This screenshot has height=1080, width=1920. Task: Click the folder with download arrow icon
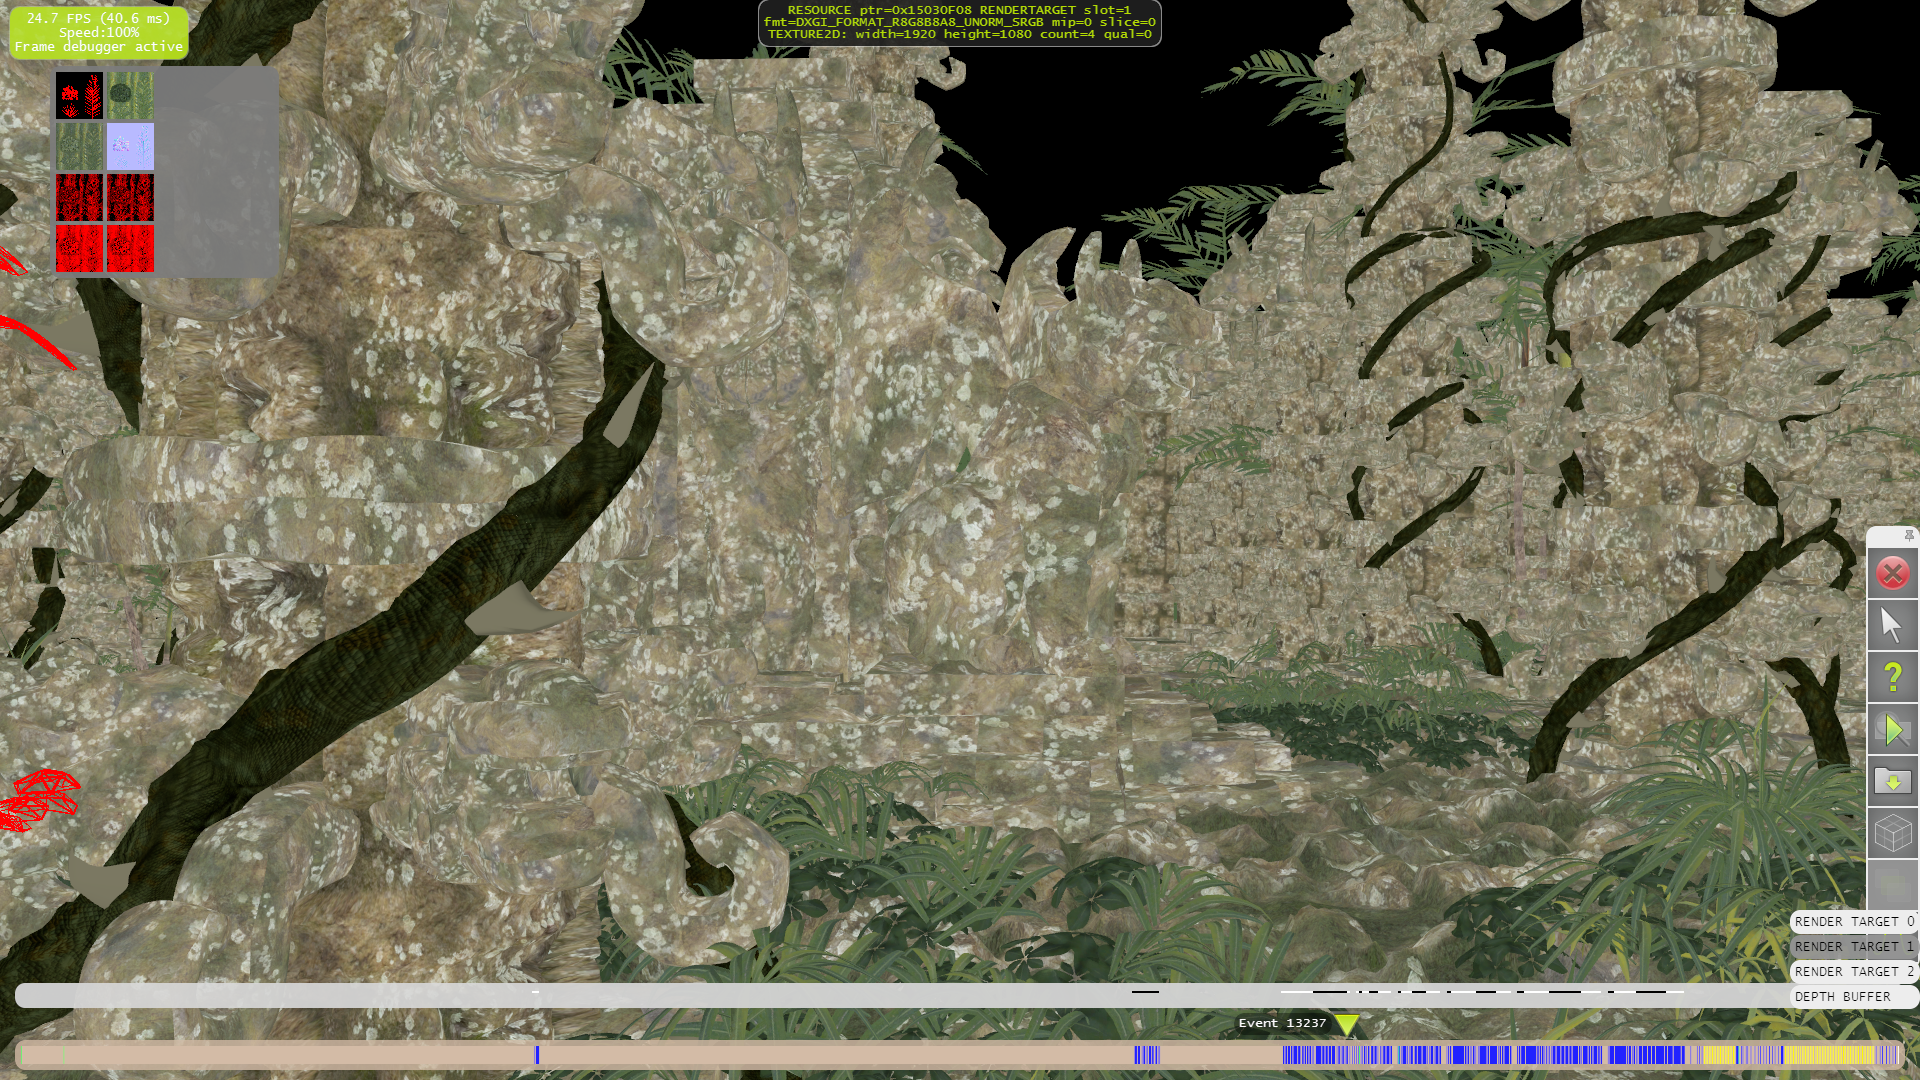1892,781
